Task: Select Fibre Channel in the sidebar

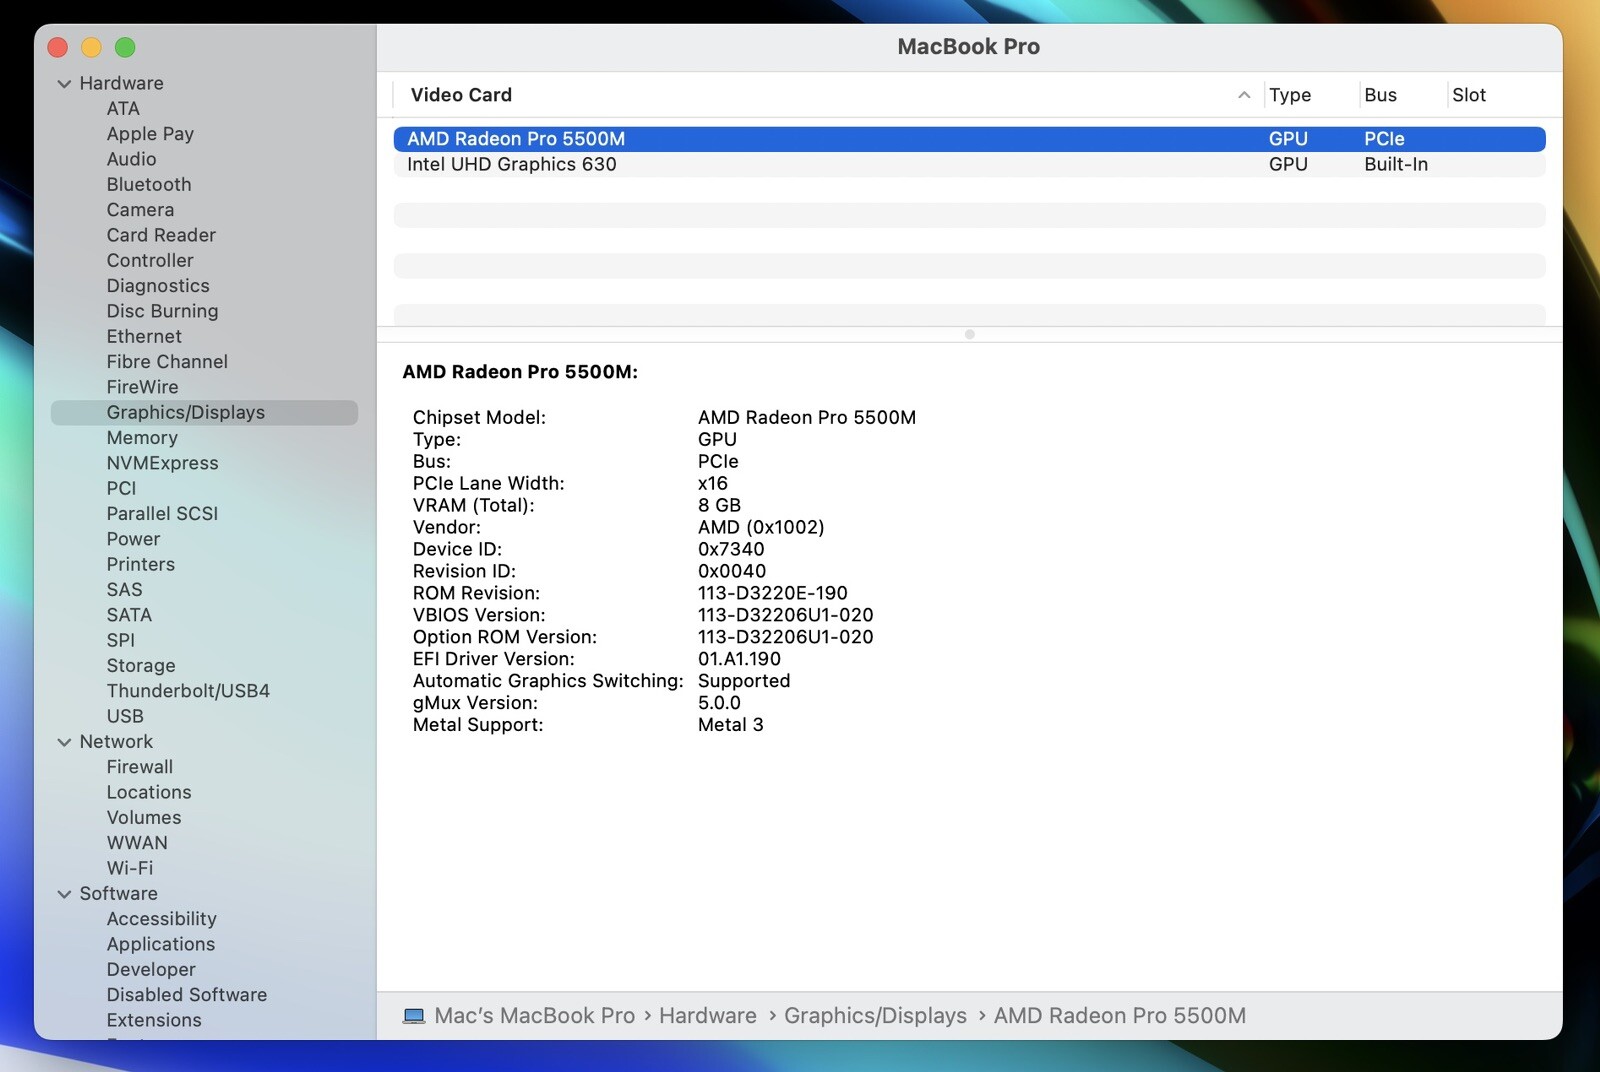Action: (167, 362)
